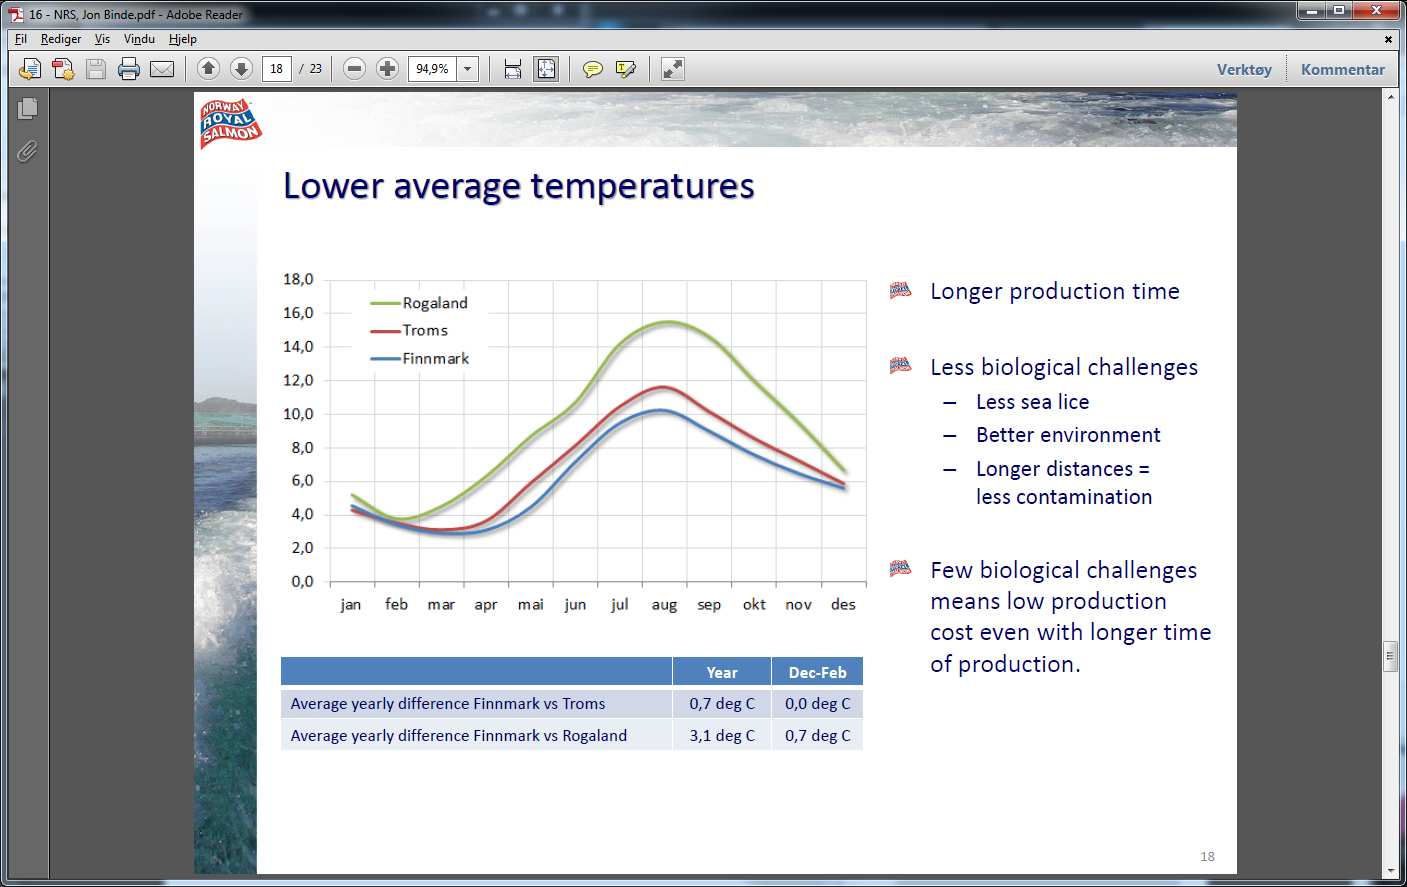
Task: Click the vertical scrollbar thumb
Action: tap(1390, 656)
